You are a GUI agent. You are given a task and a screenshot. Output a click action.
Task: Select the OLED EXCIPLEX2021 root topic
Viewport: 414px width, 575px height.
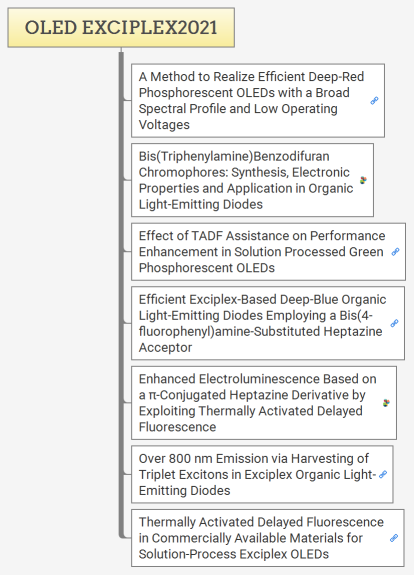coord(121,28)
